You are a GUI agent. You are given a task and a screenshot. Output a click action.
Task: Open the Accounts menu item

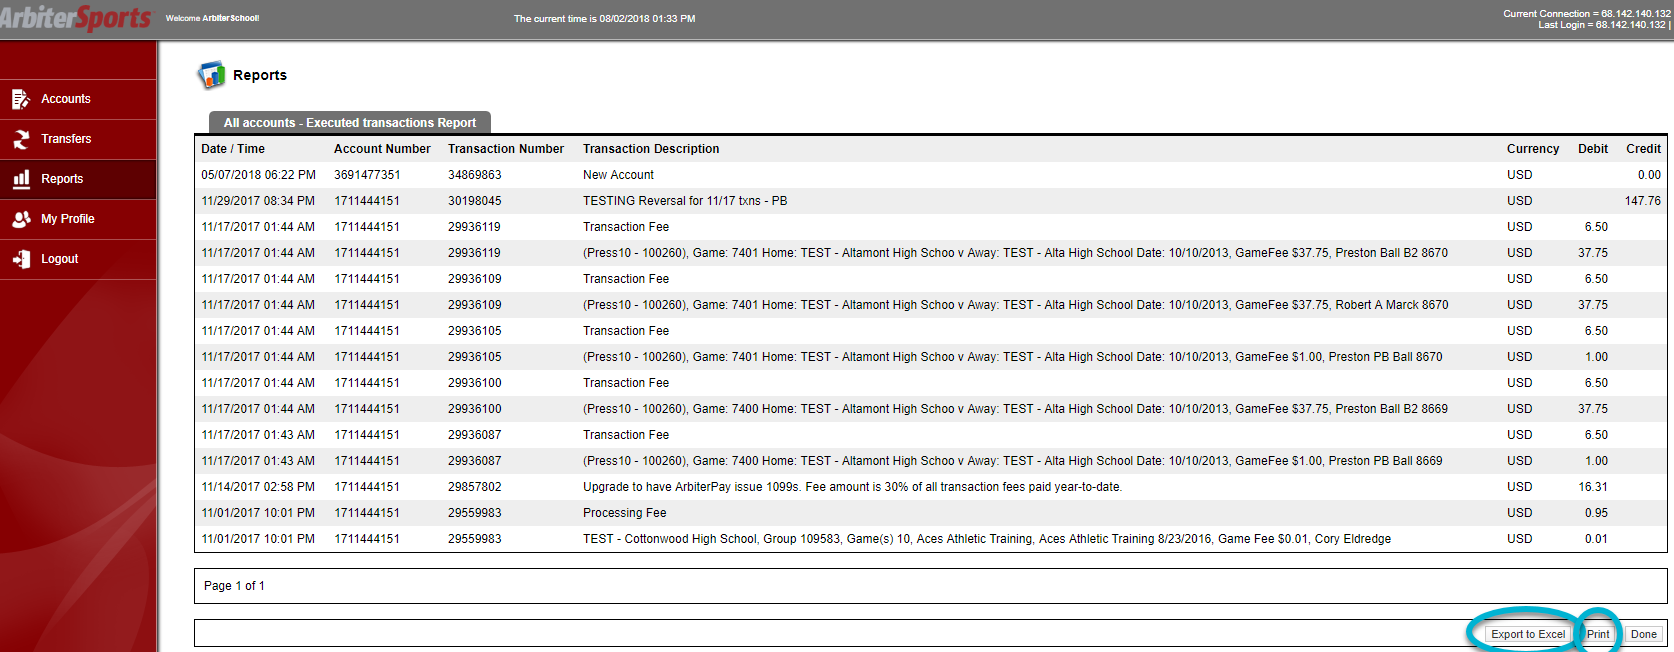pyautogui.click(x=78, y=99)
